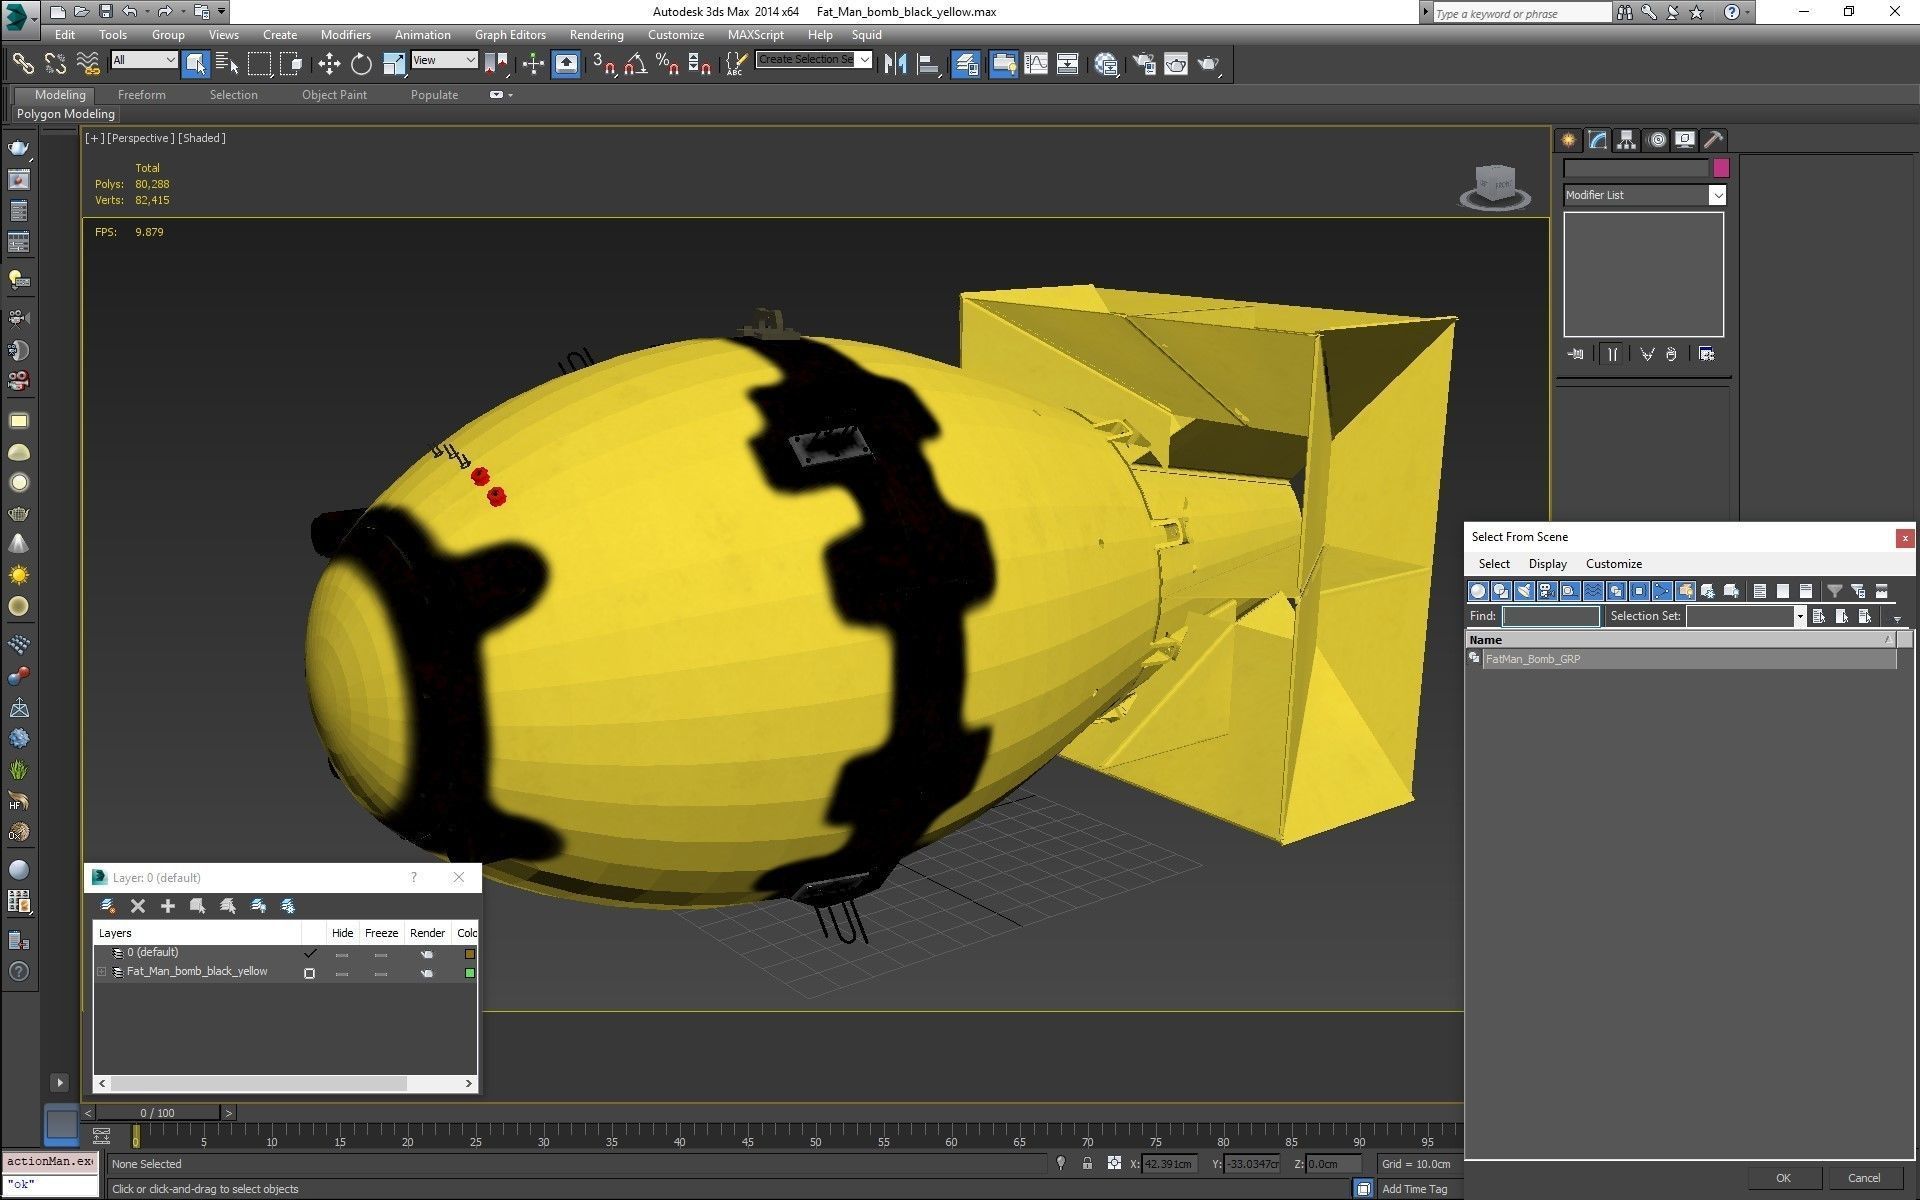This screenshot has height=1200, width=1920.
Task: Make Fat_Man_bomb_black_yellow the current layer
Action: pyautogui.click(x=309, y=973)
